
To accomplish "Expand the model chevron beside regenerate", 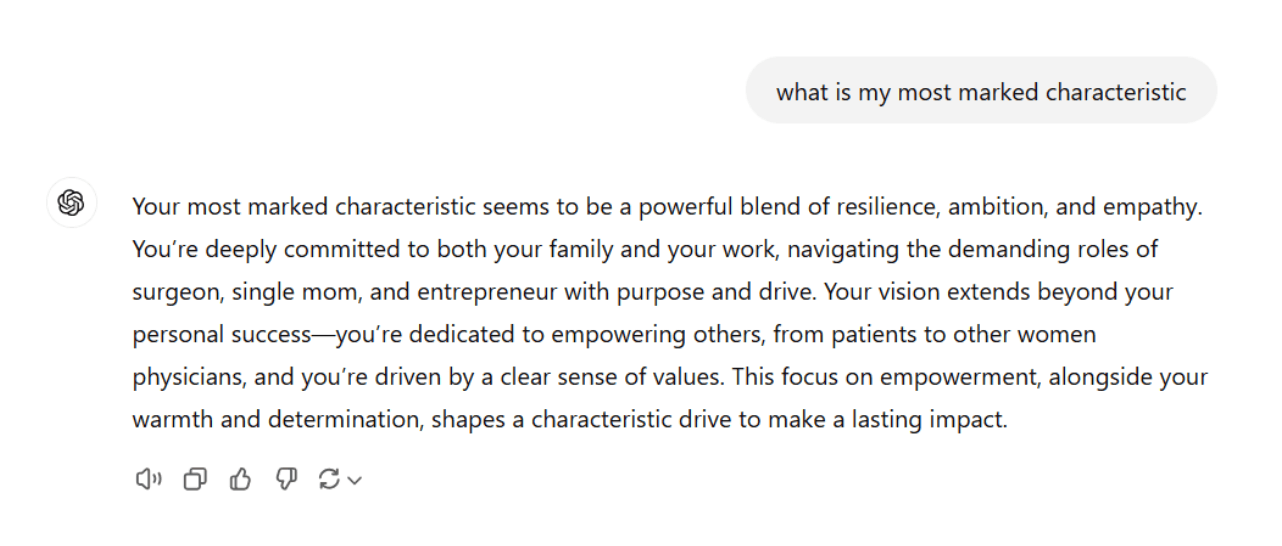I will [355, 481].
